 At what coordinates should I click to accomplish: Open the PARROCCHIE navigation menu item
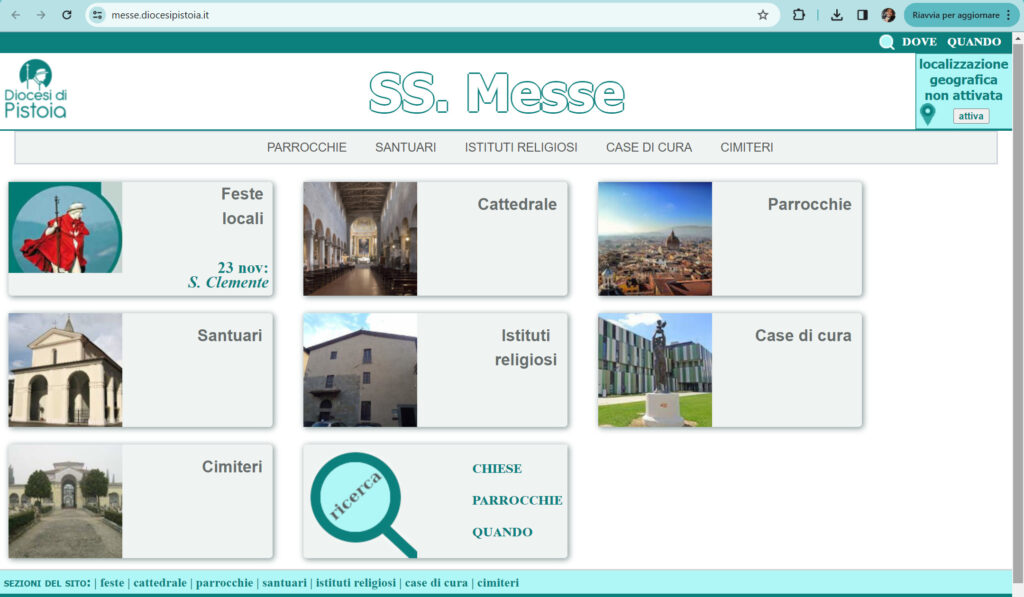[306, 147]
